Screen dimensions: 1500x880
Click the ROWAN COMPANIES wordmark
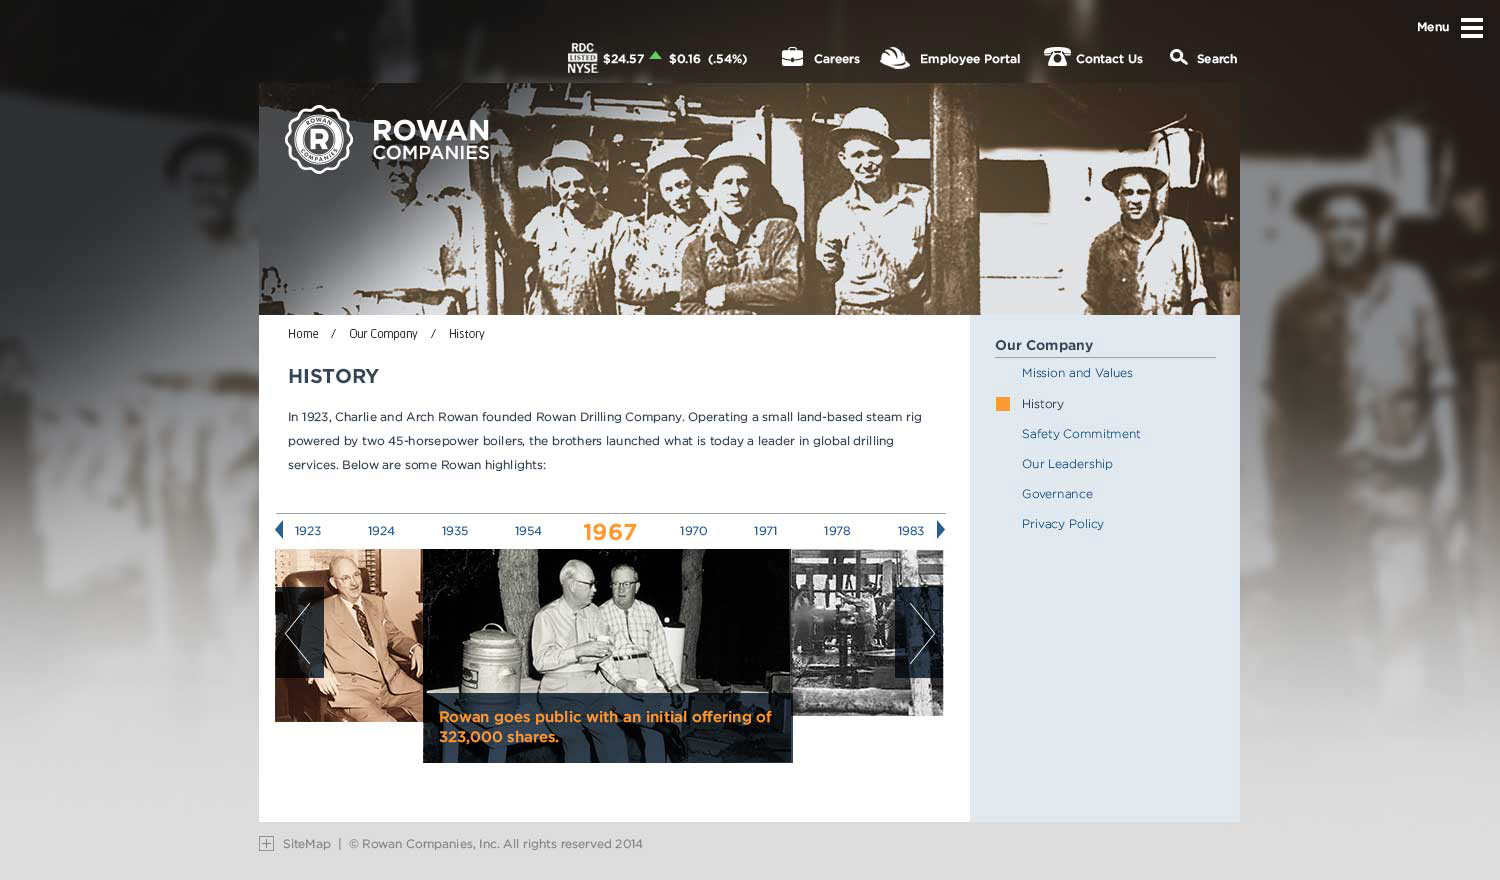coord(431,140)
